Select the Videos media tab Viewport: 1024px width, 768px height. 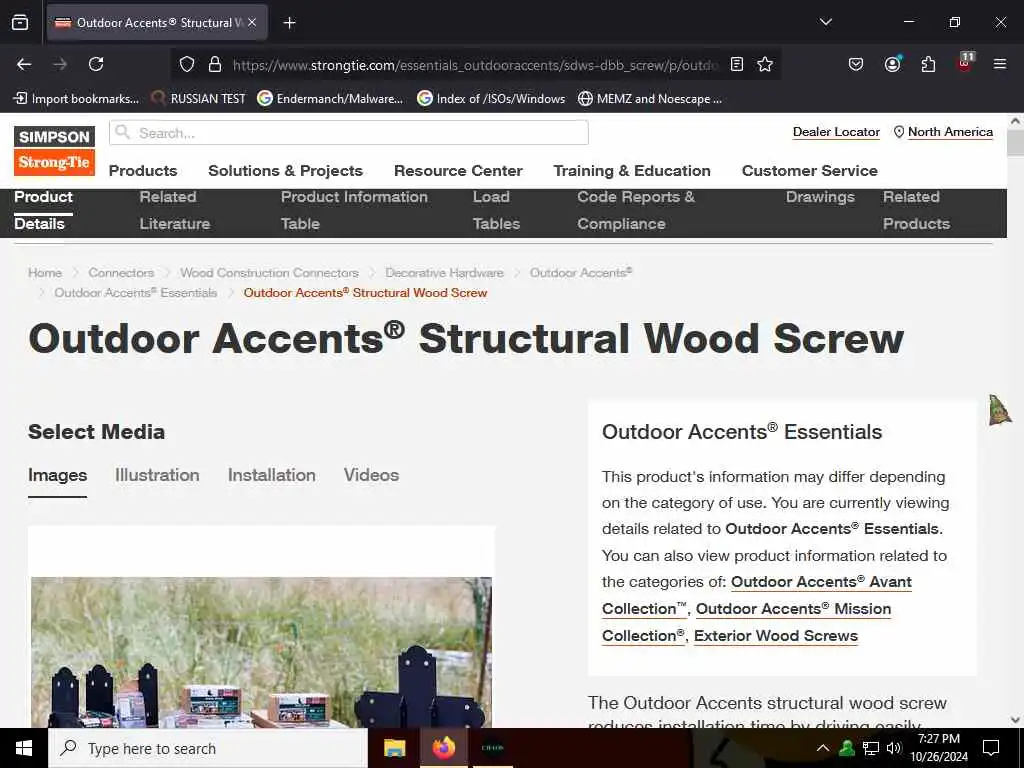[x=371, y=475]
